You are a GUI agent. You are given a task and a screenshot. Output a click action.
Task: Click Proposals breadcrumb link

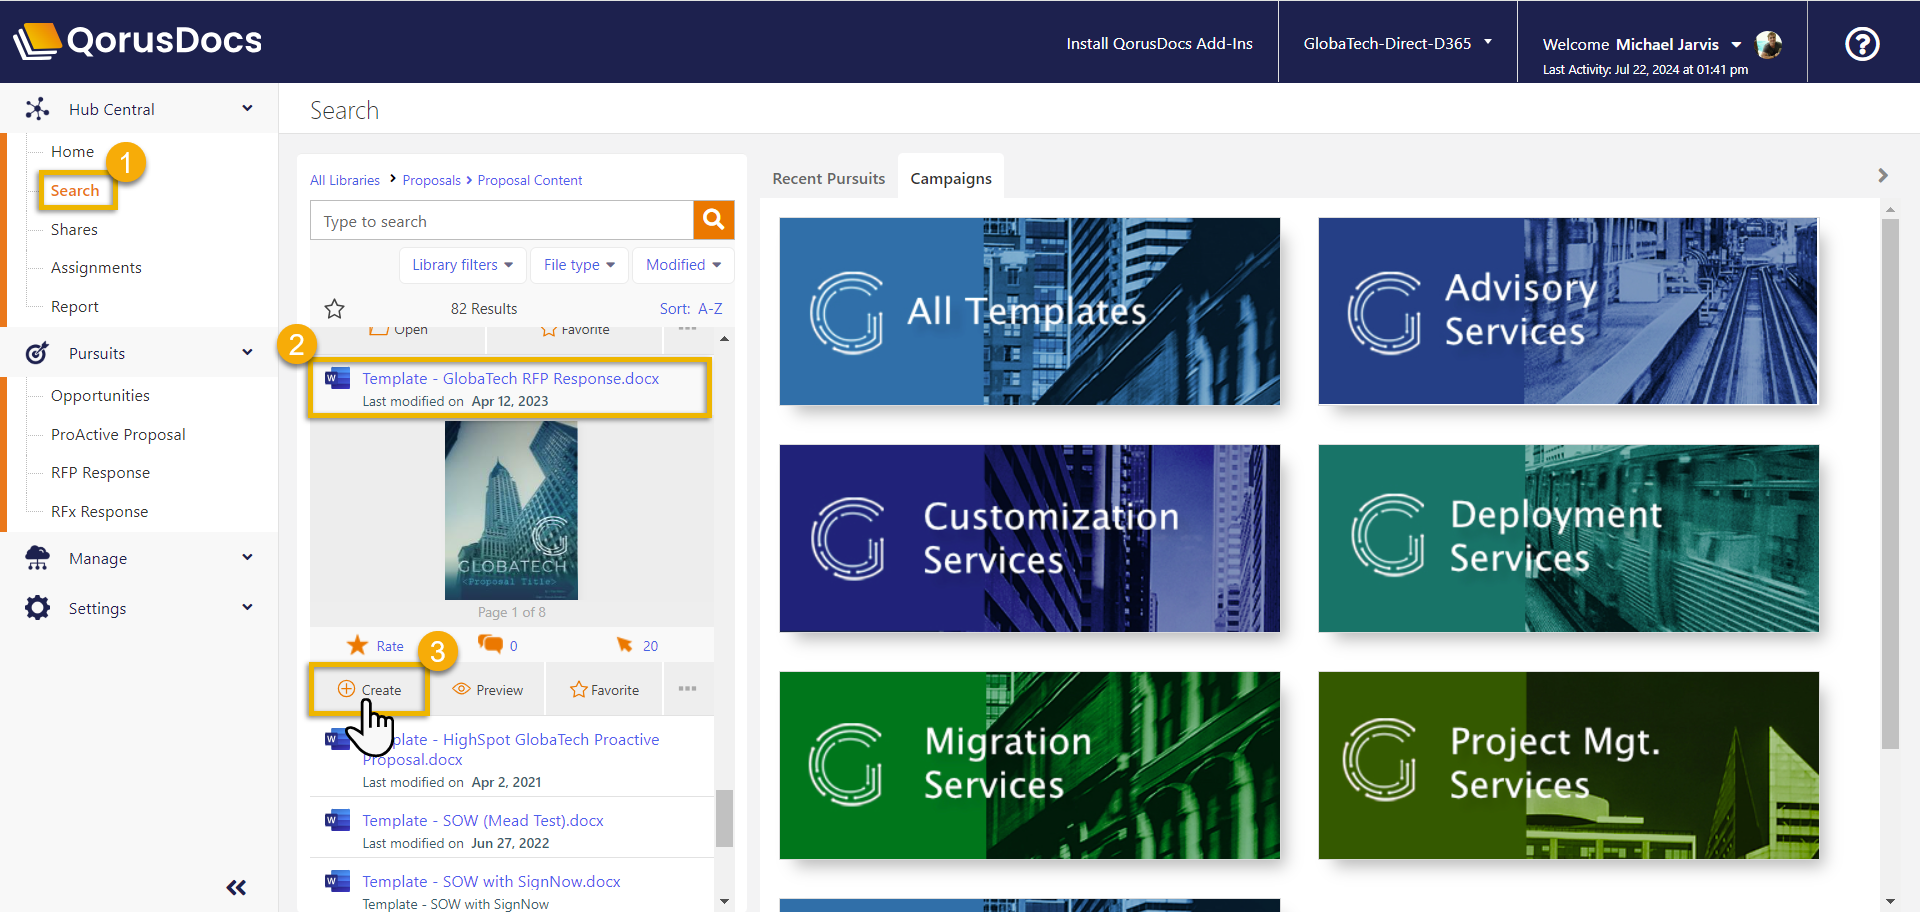click(431, 180)
